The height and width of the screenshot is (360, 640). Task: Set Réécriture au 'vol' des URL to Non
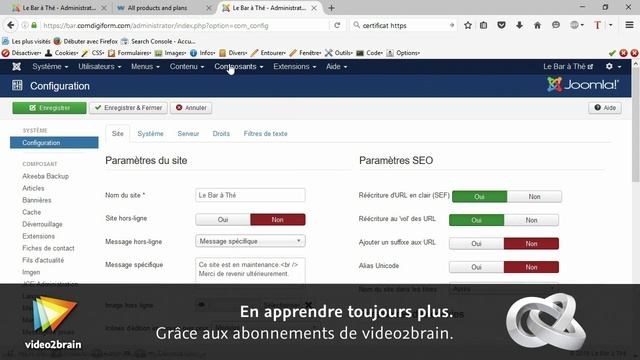coord(531,220)
